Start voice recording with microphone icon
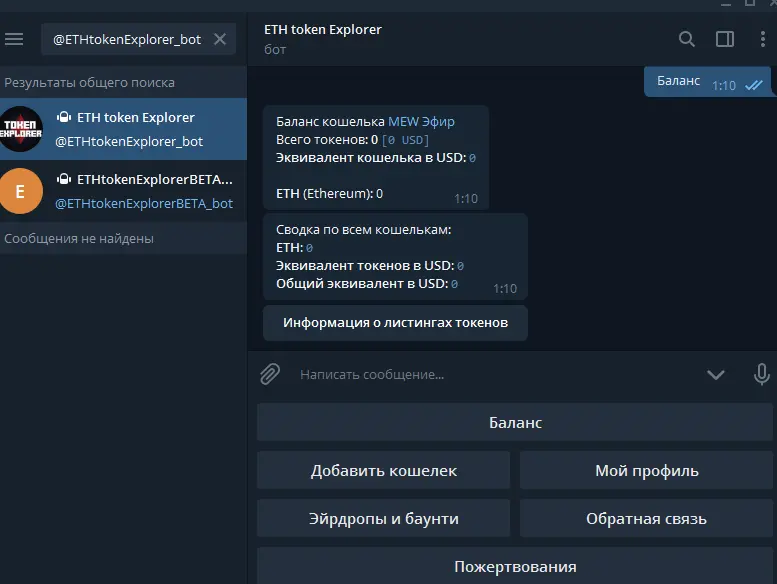This screenshot has height=584, width=777. point(762,374)
